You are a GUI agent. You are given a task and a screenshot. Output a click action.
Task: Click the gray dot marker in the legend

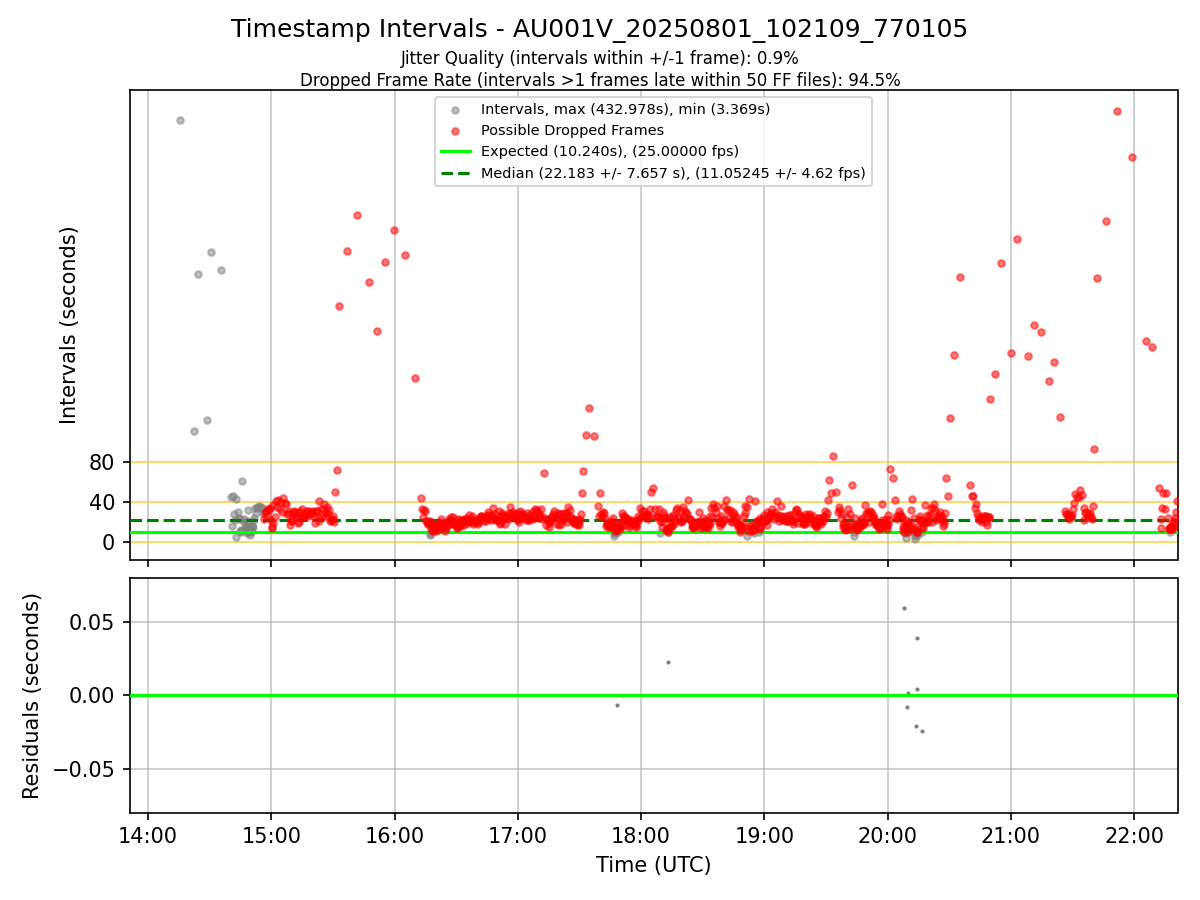455,110
